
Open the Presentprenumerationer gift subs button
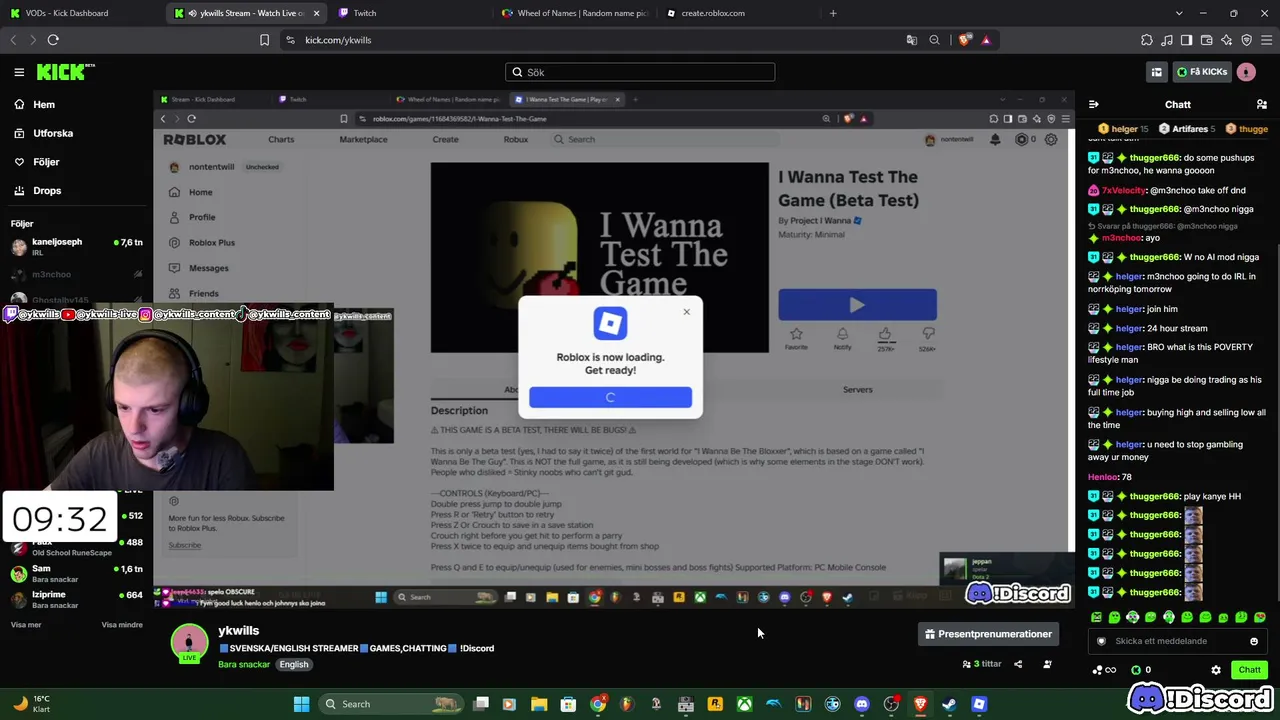[988, 634]
